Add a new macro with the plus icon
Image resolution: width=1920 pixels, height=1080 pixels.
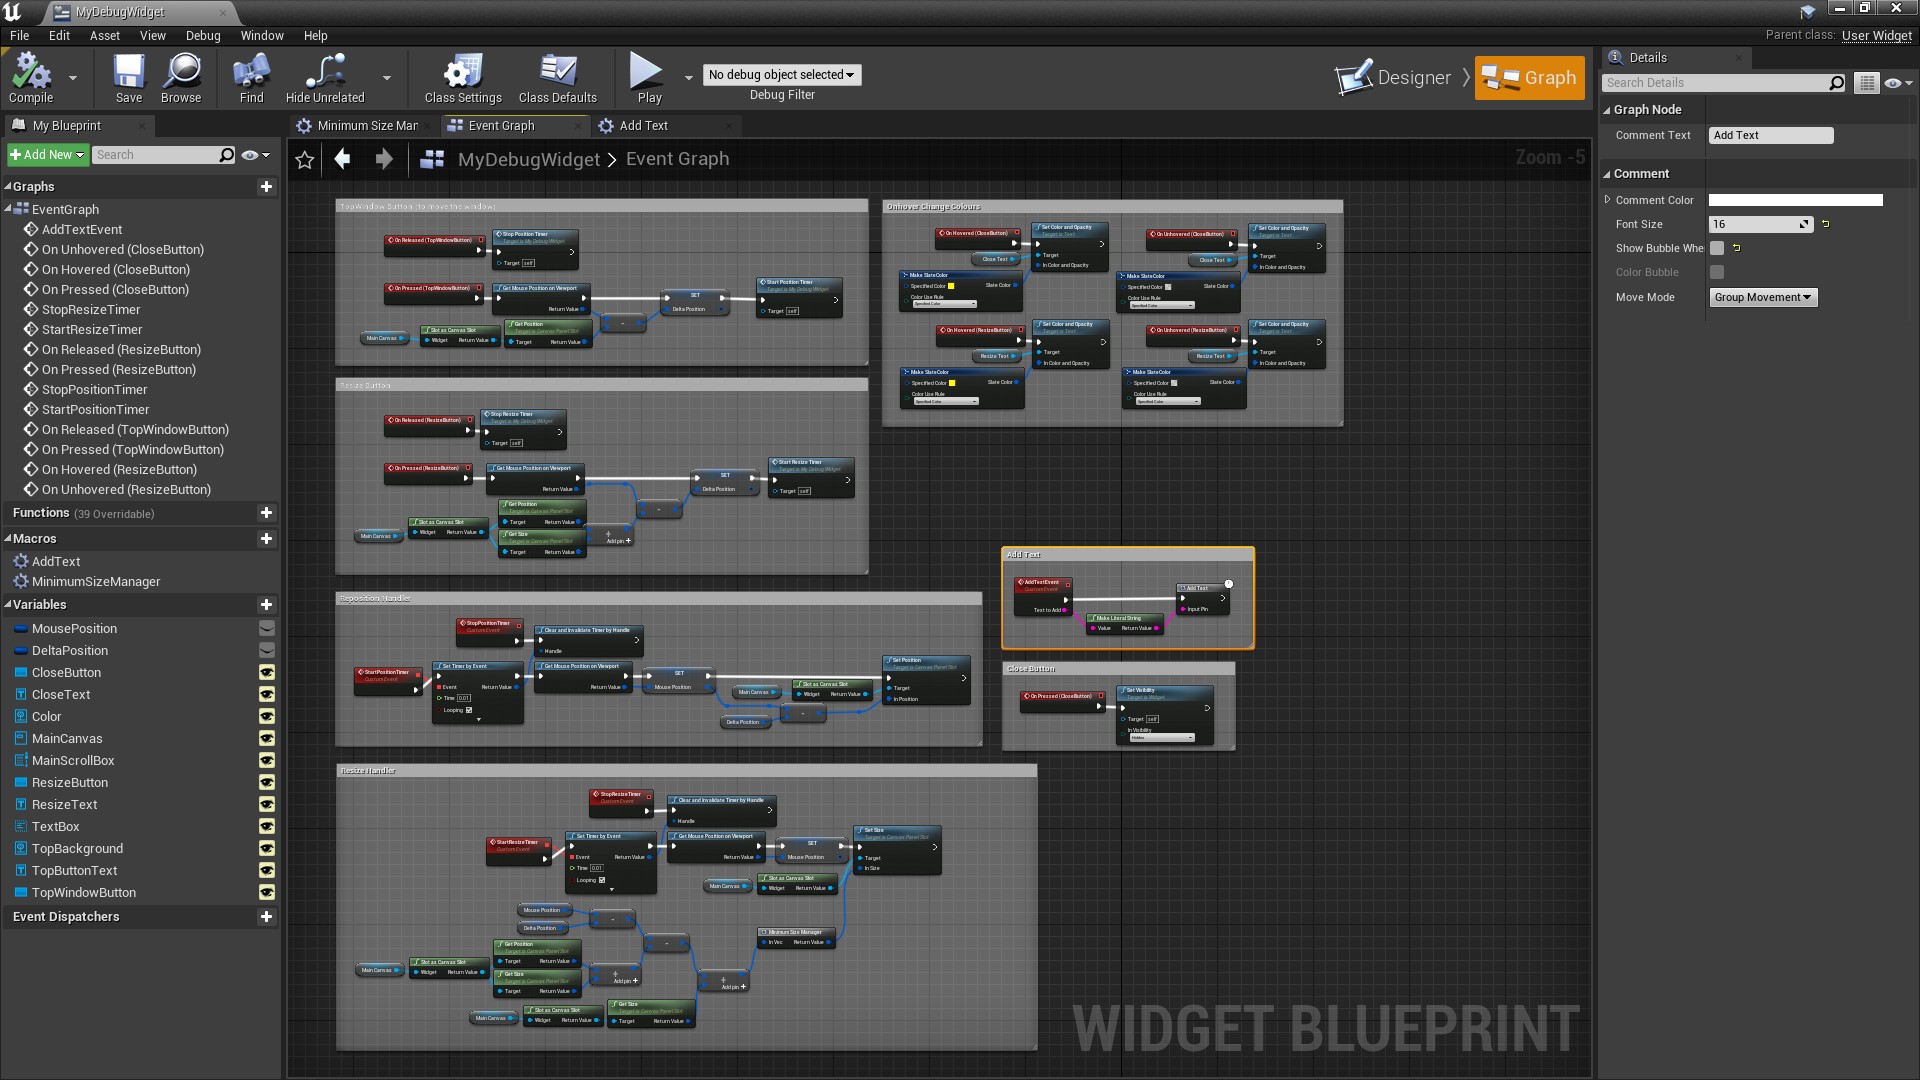click(x=266, y=539)
